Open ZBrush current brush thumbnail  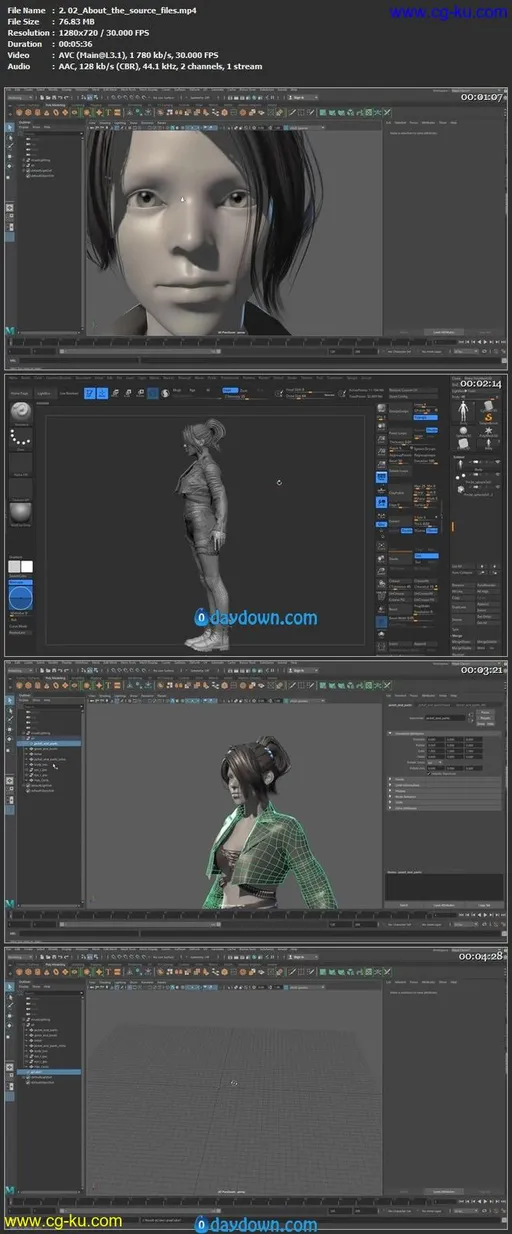(21, 410)
